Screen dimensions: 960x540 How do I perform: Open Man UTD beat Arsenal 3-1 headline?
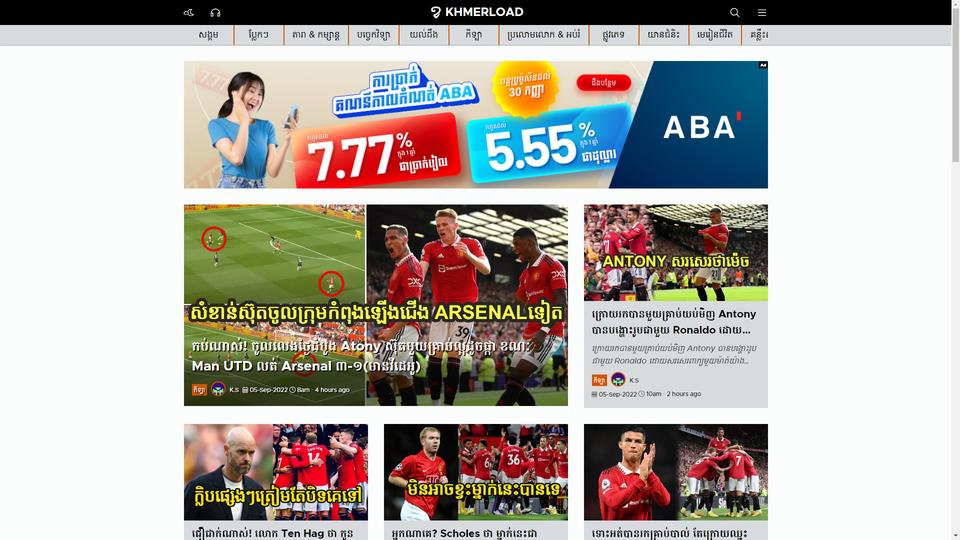tap(361, 356)
